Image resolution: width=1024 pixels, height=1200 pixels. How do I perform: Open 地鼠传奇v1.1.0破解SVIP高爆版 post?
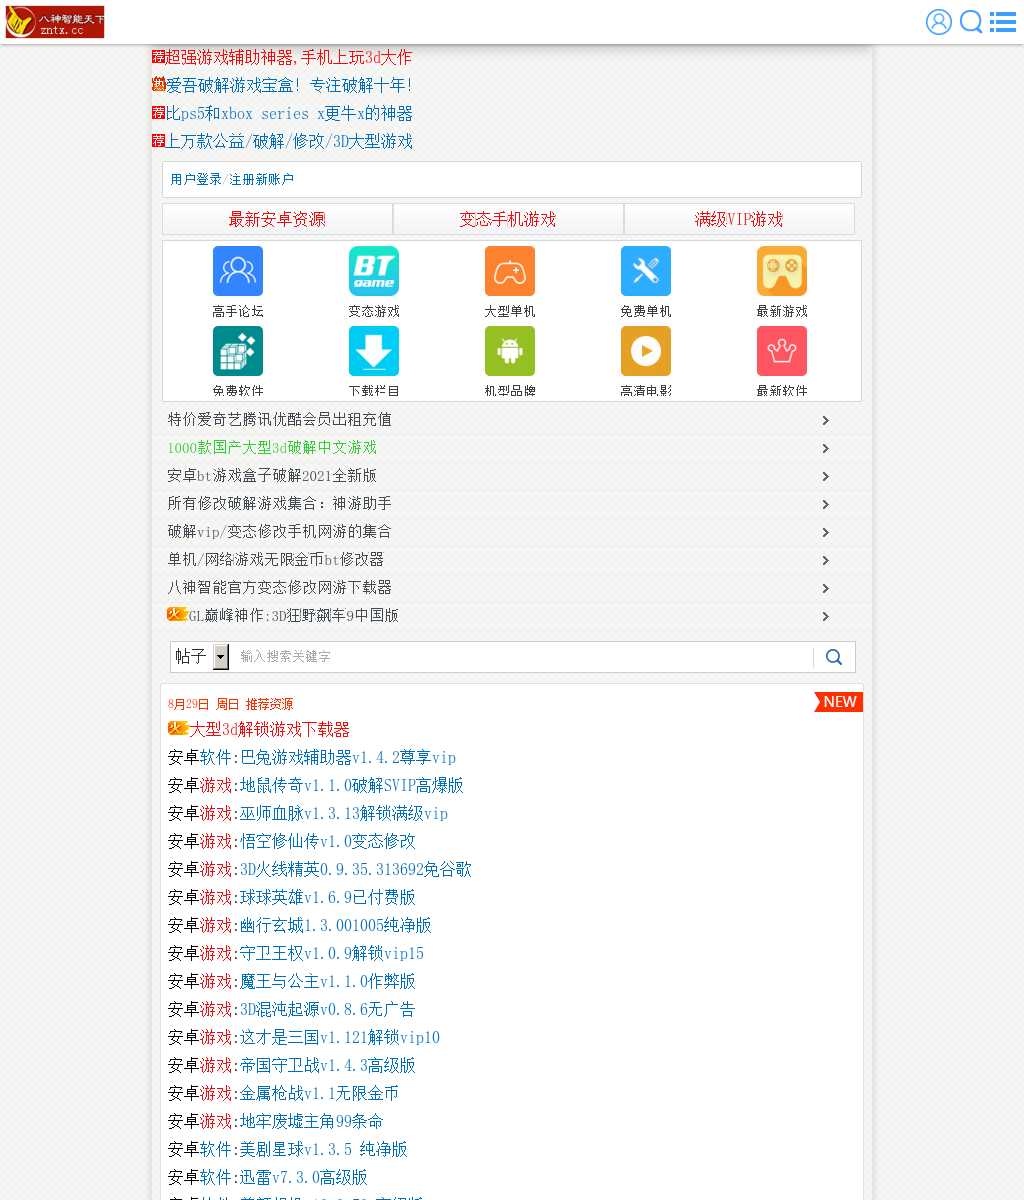coord(352,785)
